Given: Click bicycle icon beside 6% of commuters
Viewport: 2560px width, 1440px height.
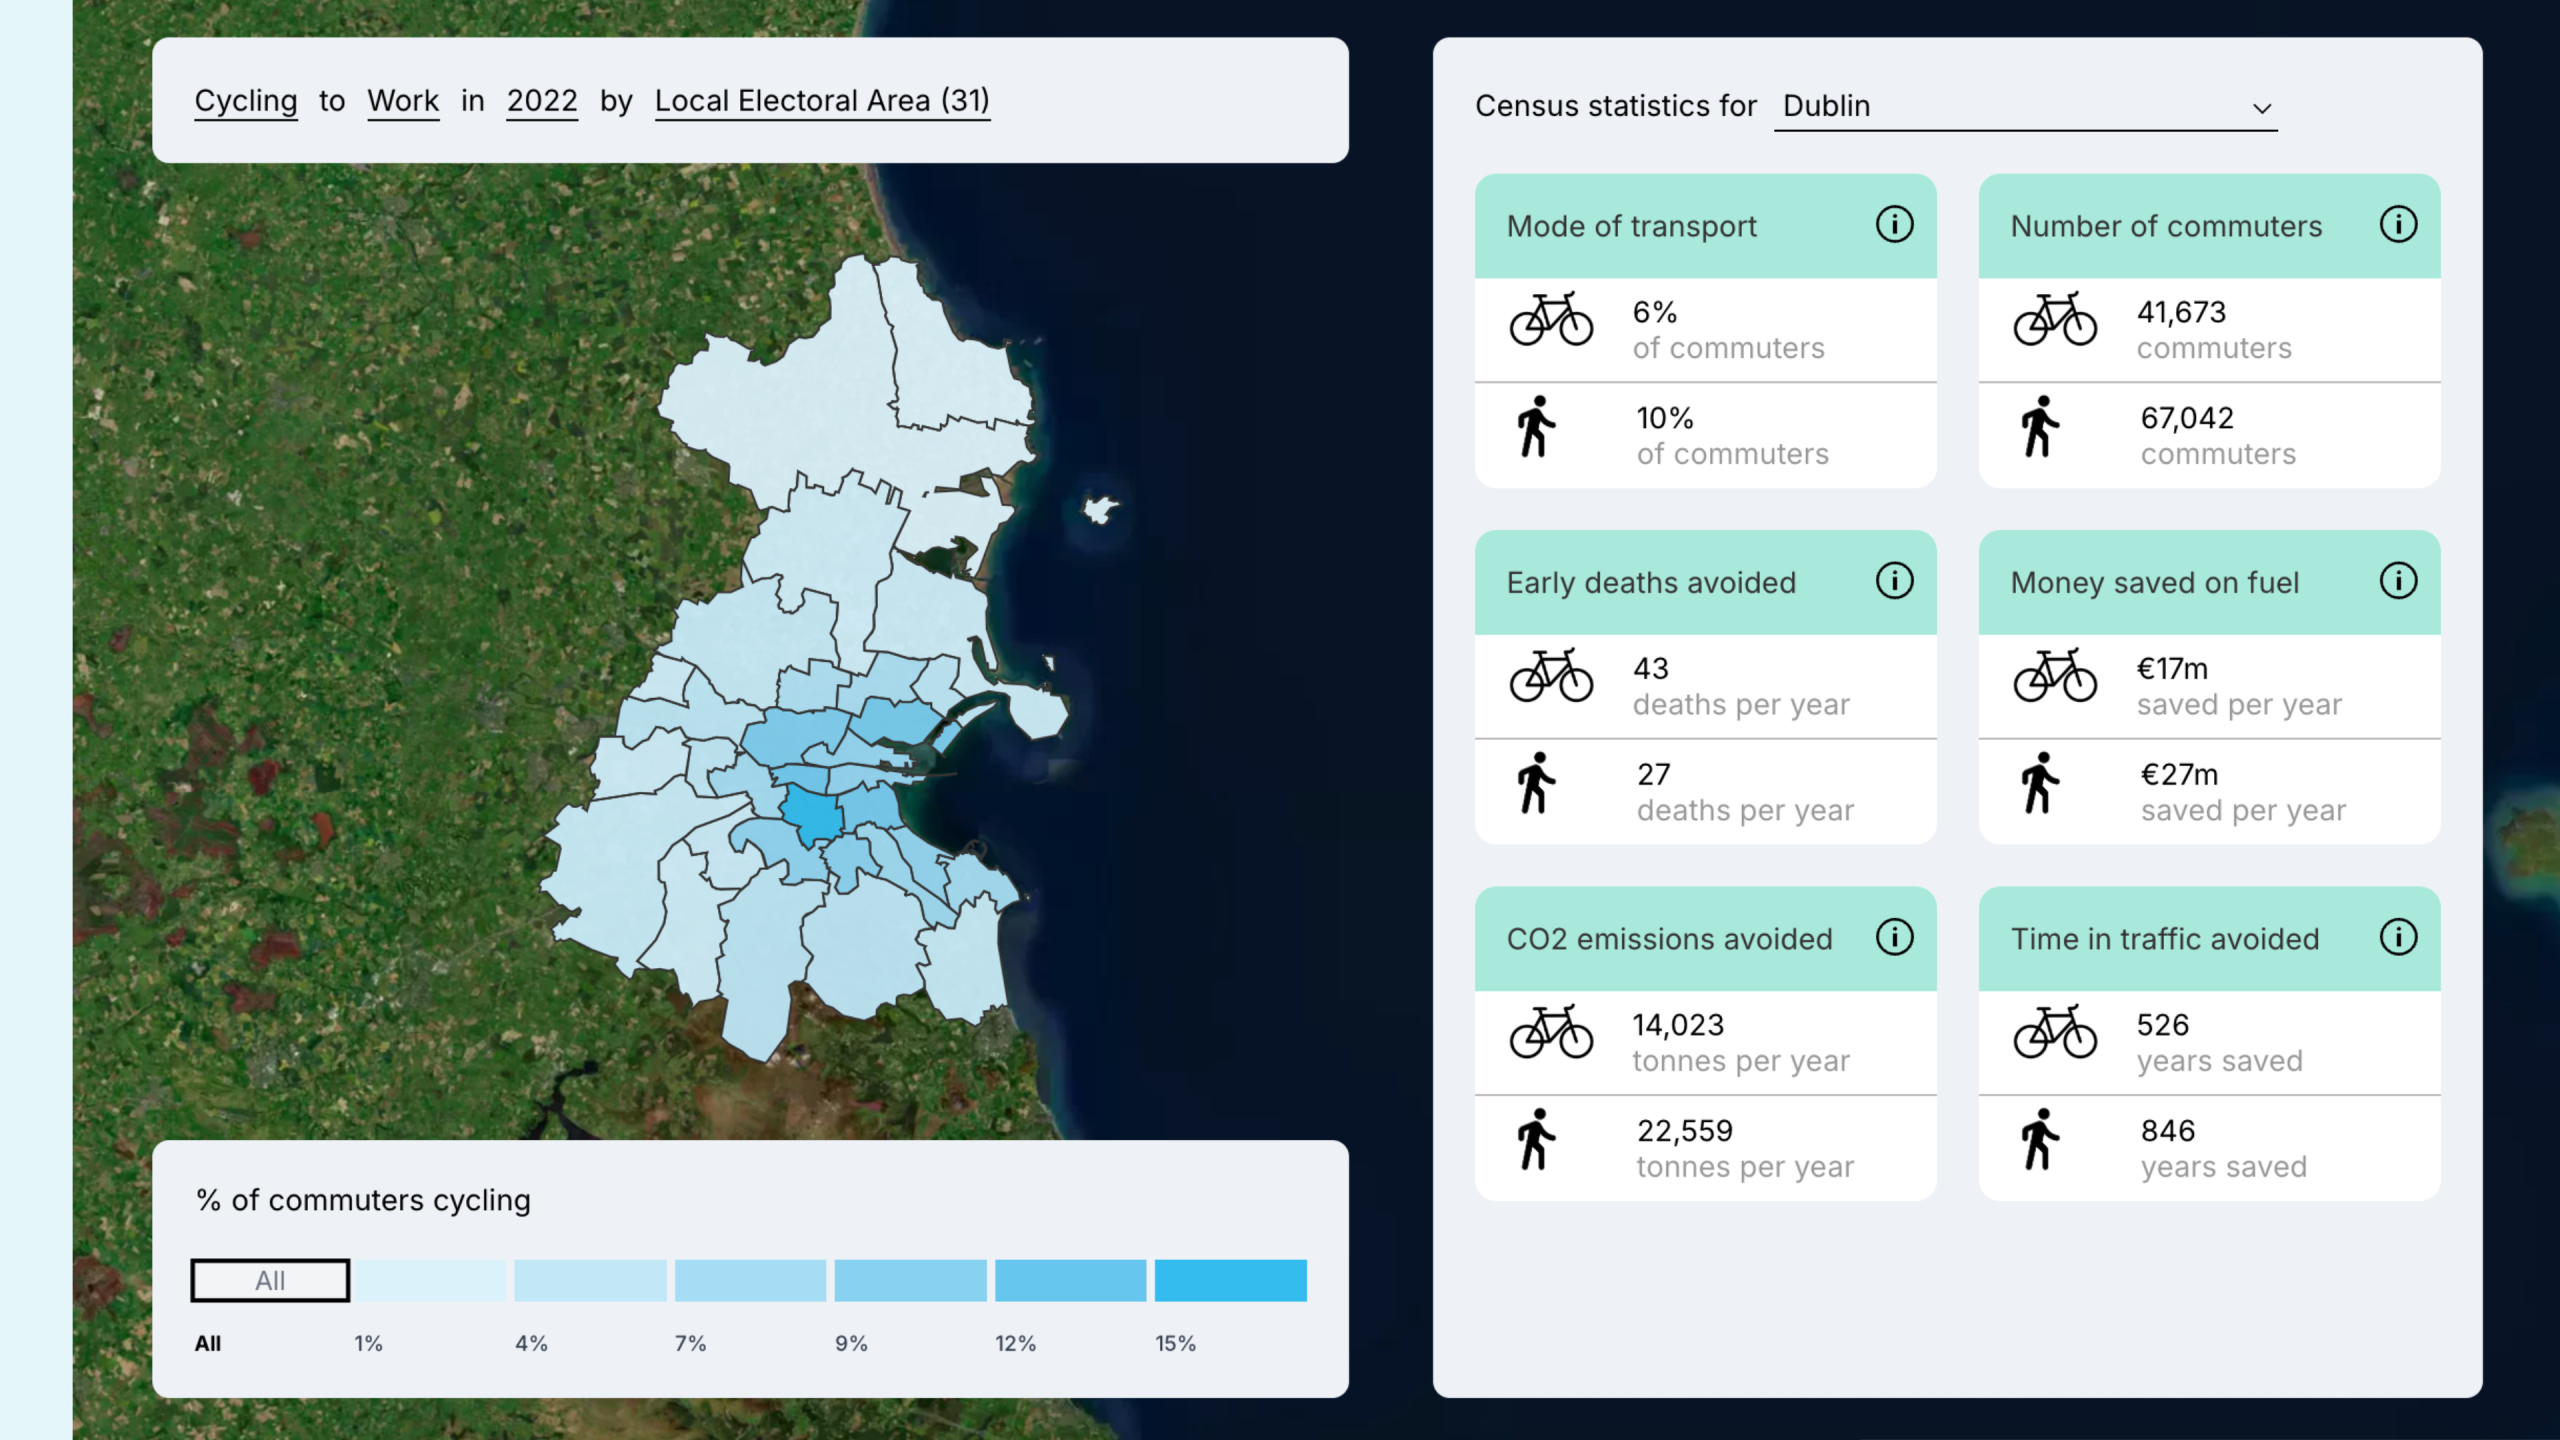Looking at the screenshot, I should [x=1551, y=319].
